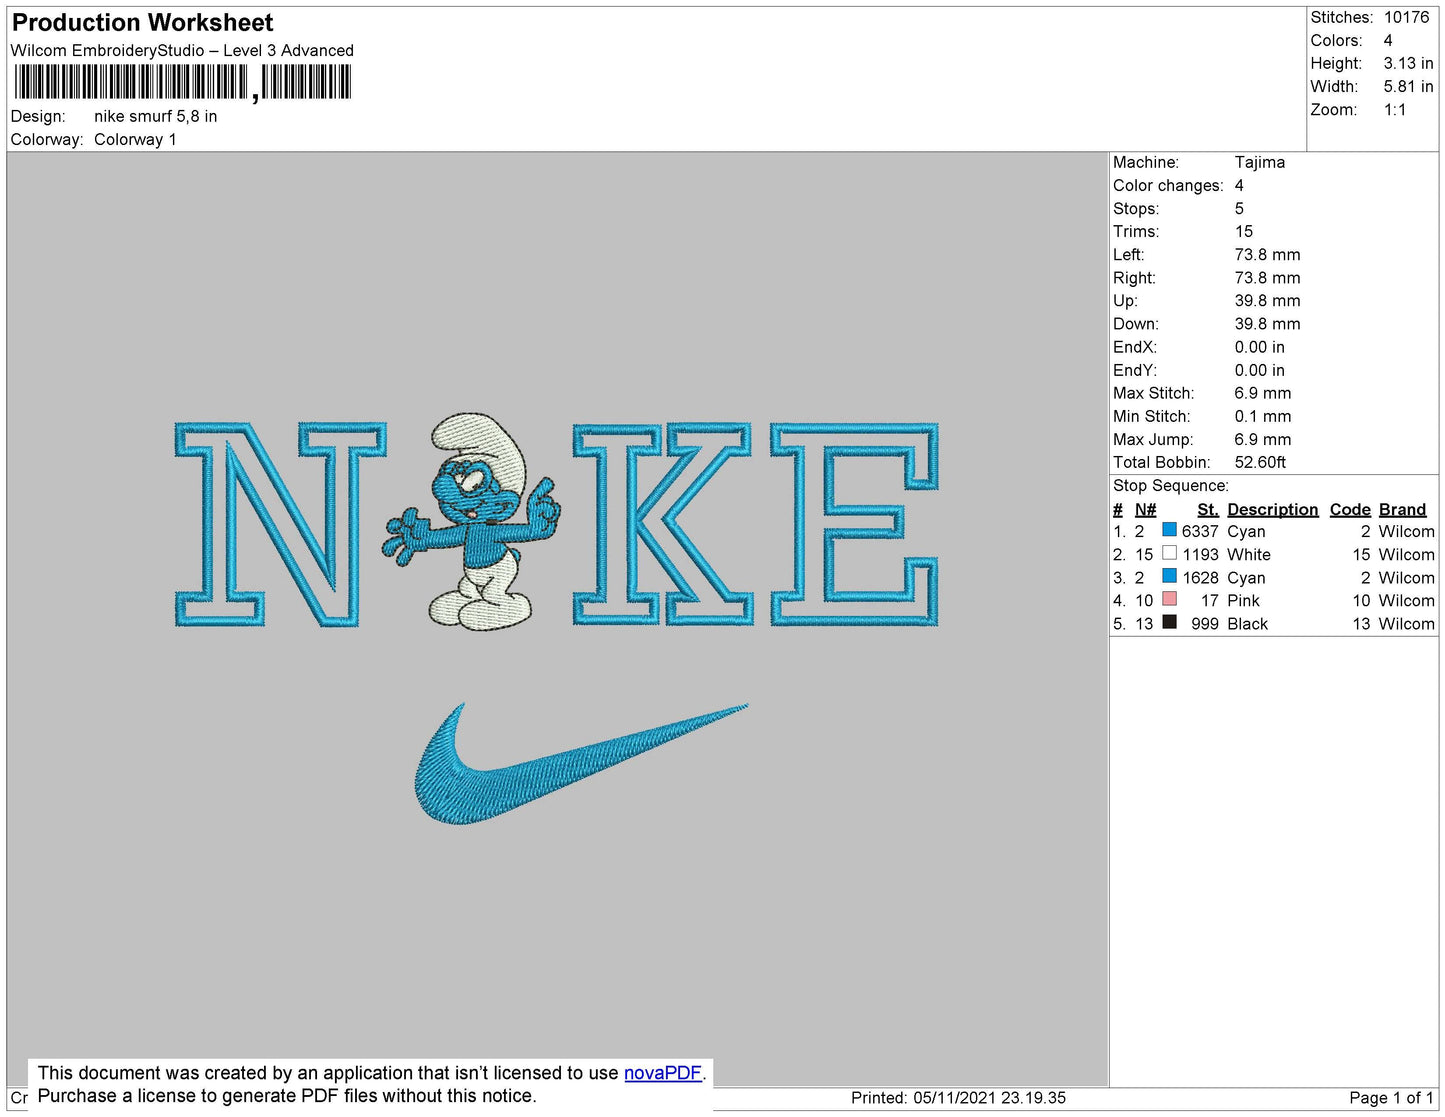The width and height of the screenshot is (1445, 1117).
Task: Select the Pink color swatch
Action: [1169, 599]
